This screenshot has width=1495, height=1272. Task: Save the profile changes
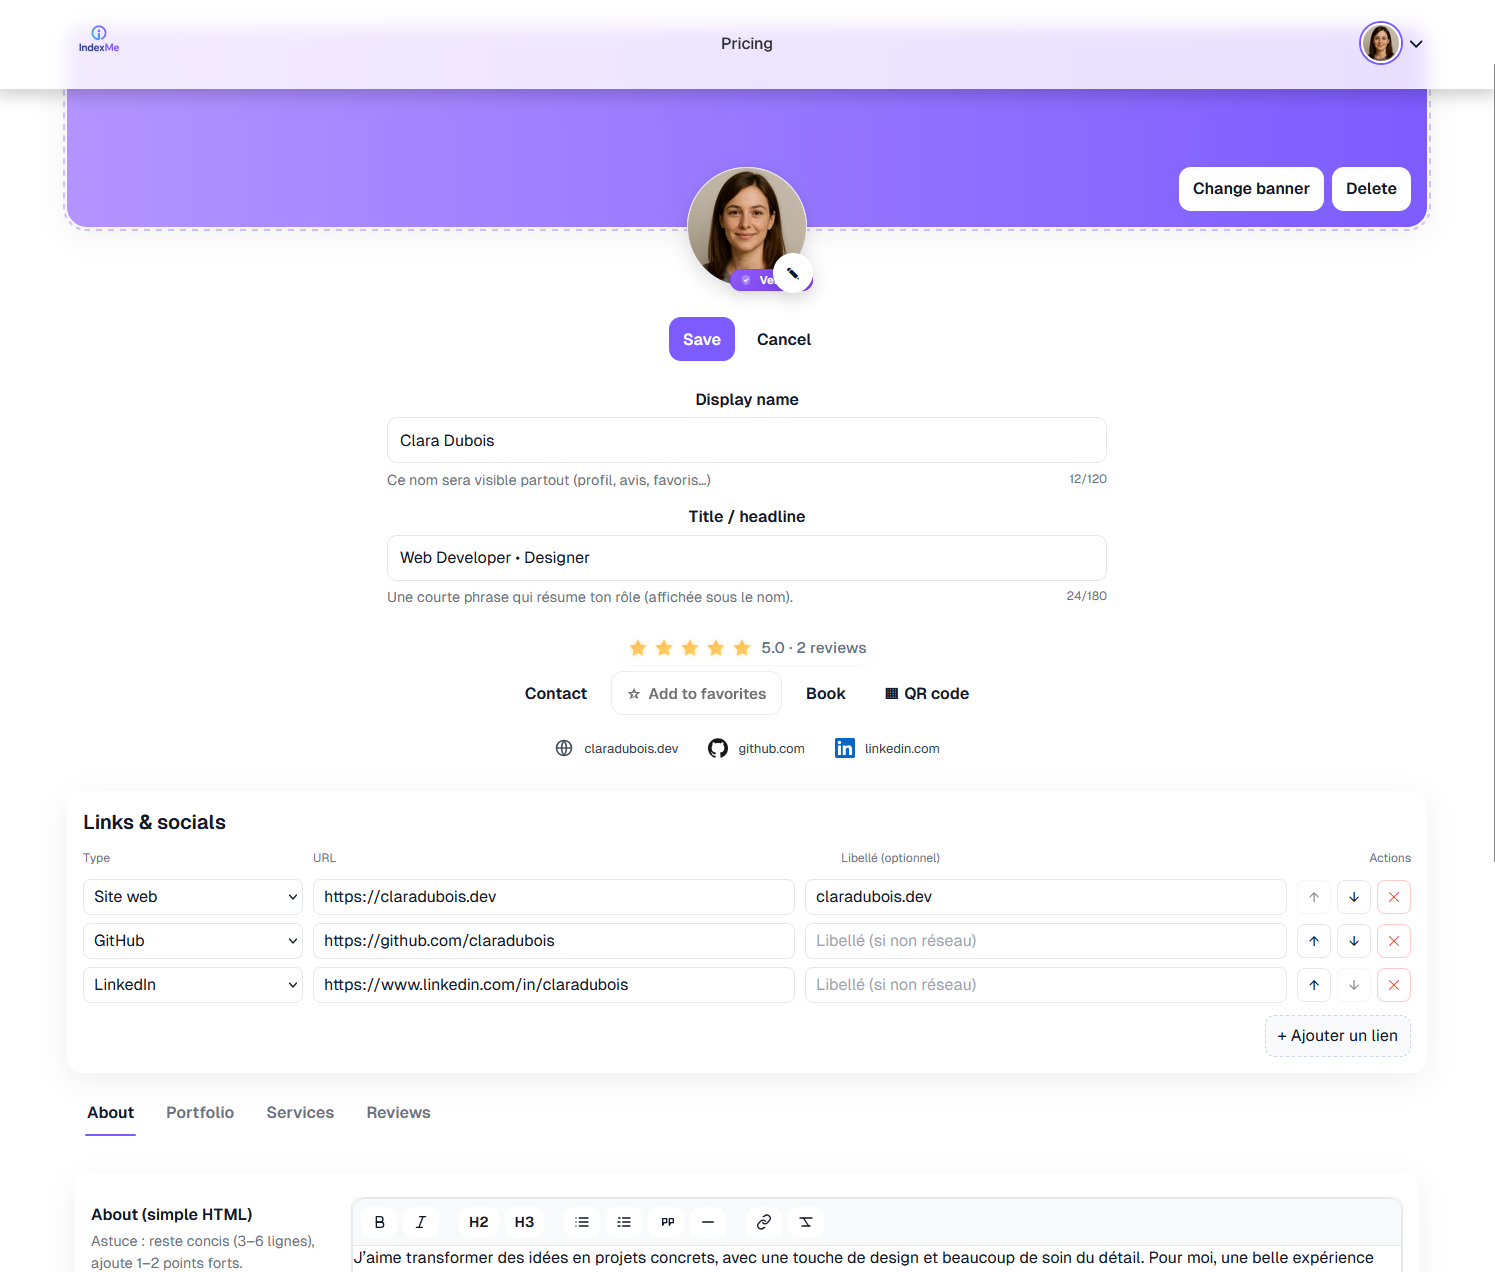[x=701, y=339]
